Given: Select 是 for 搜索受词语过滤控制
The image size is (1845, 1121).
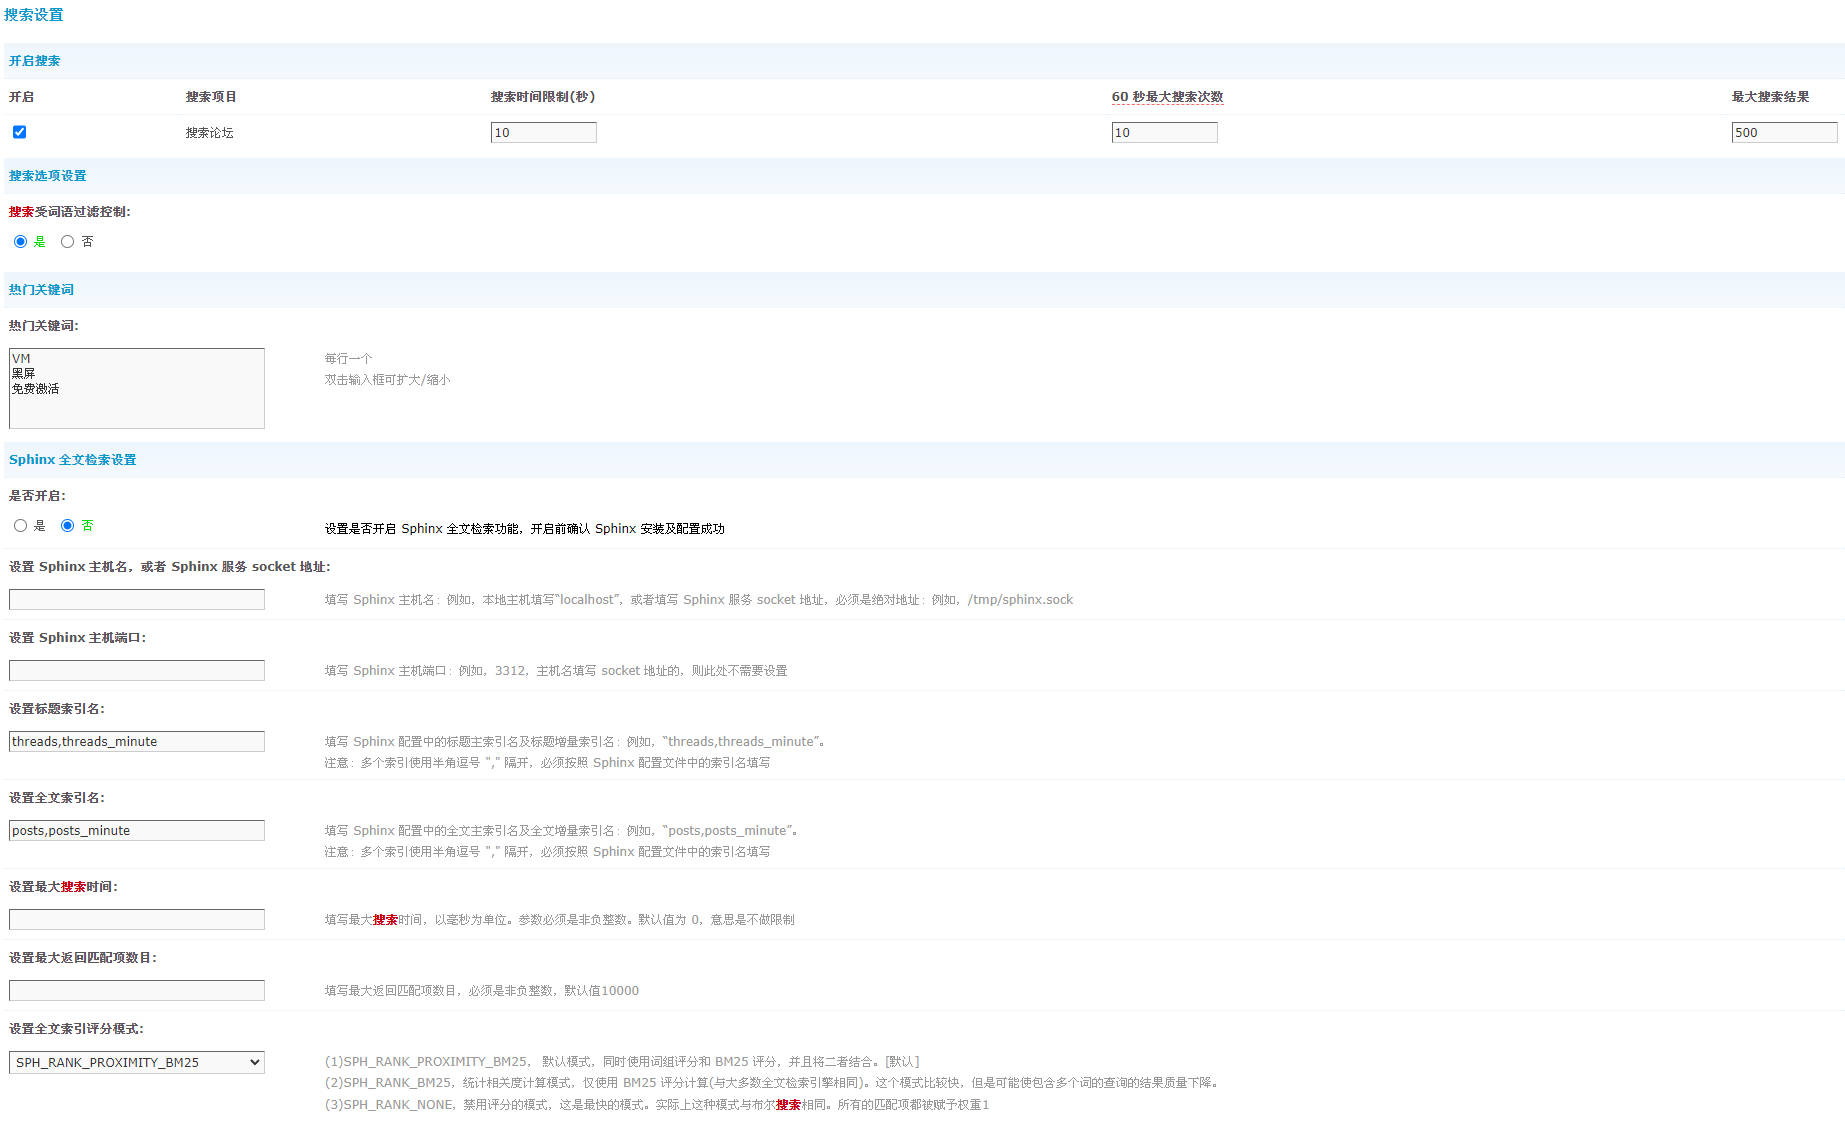Looking at the screenshot, I should (20, 241).
